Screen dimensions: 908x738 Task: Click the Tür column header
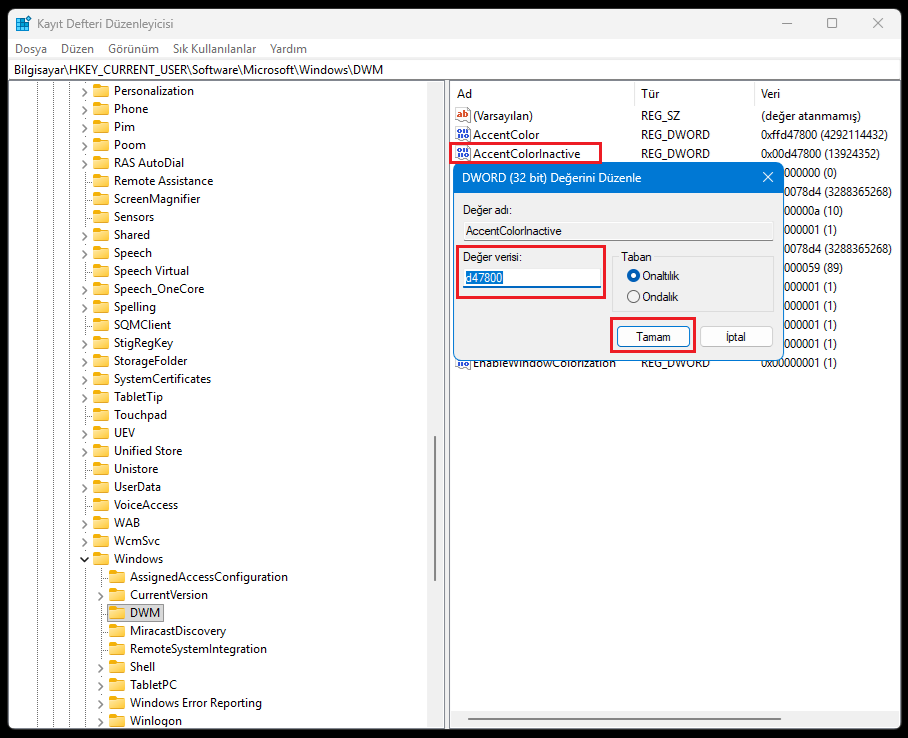tap(694, 94)
